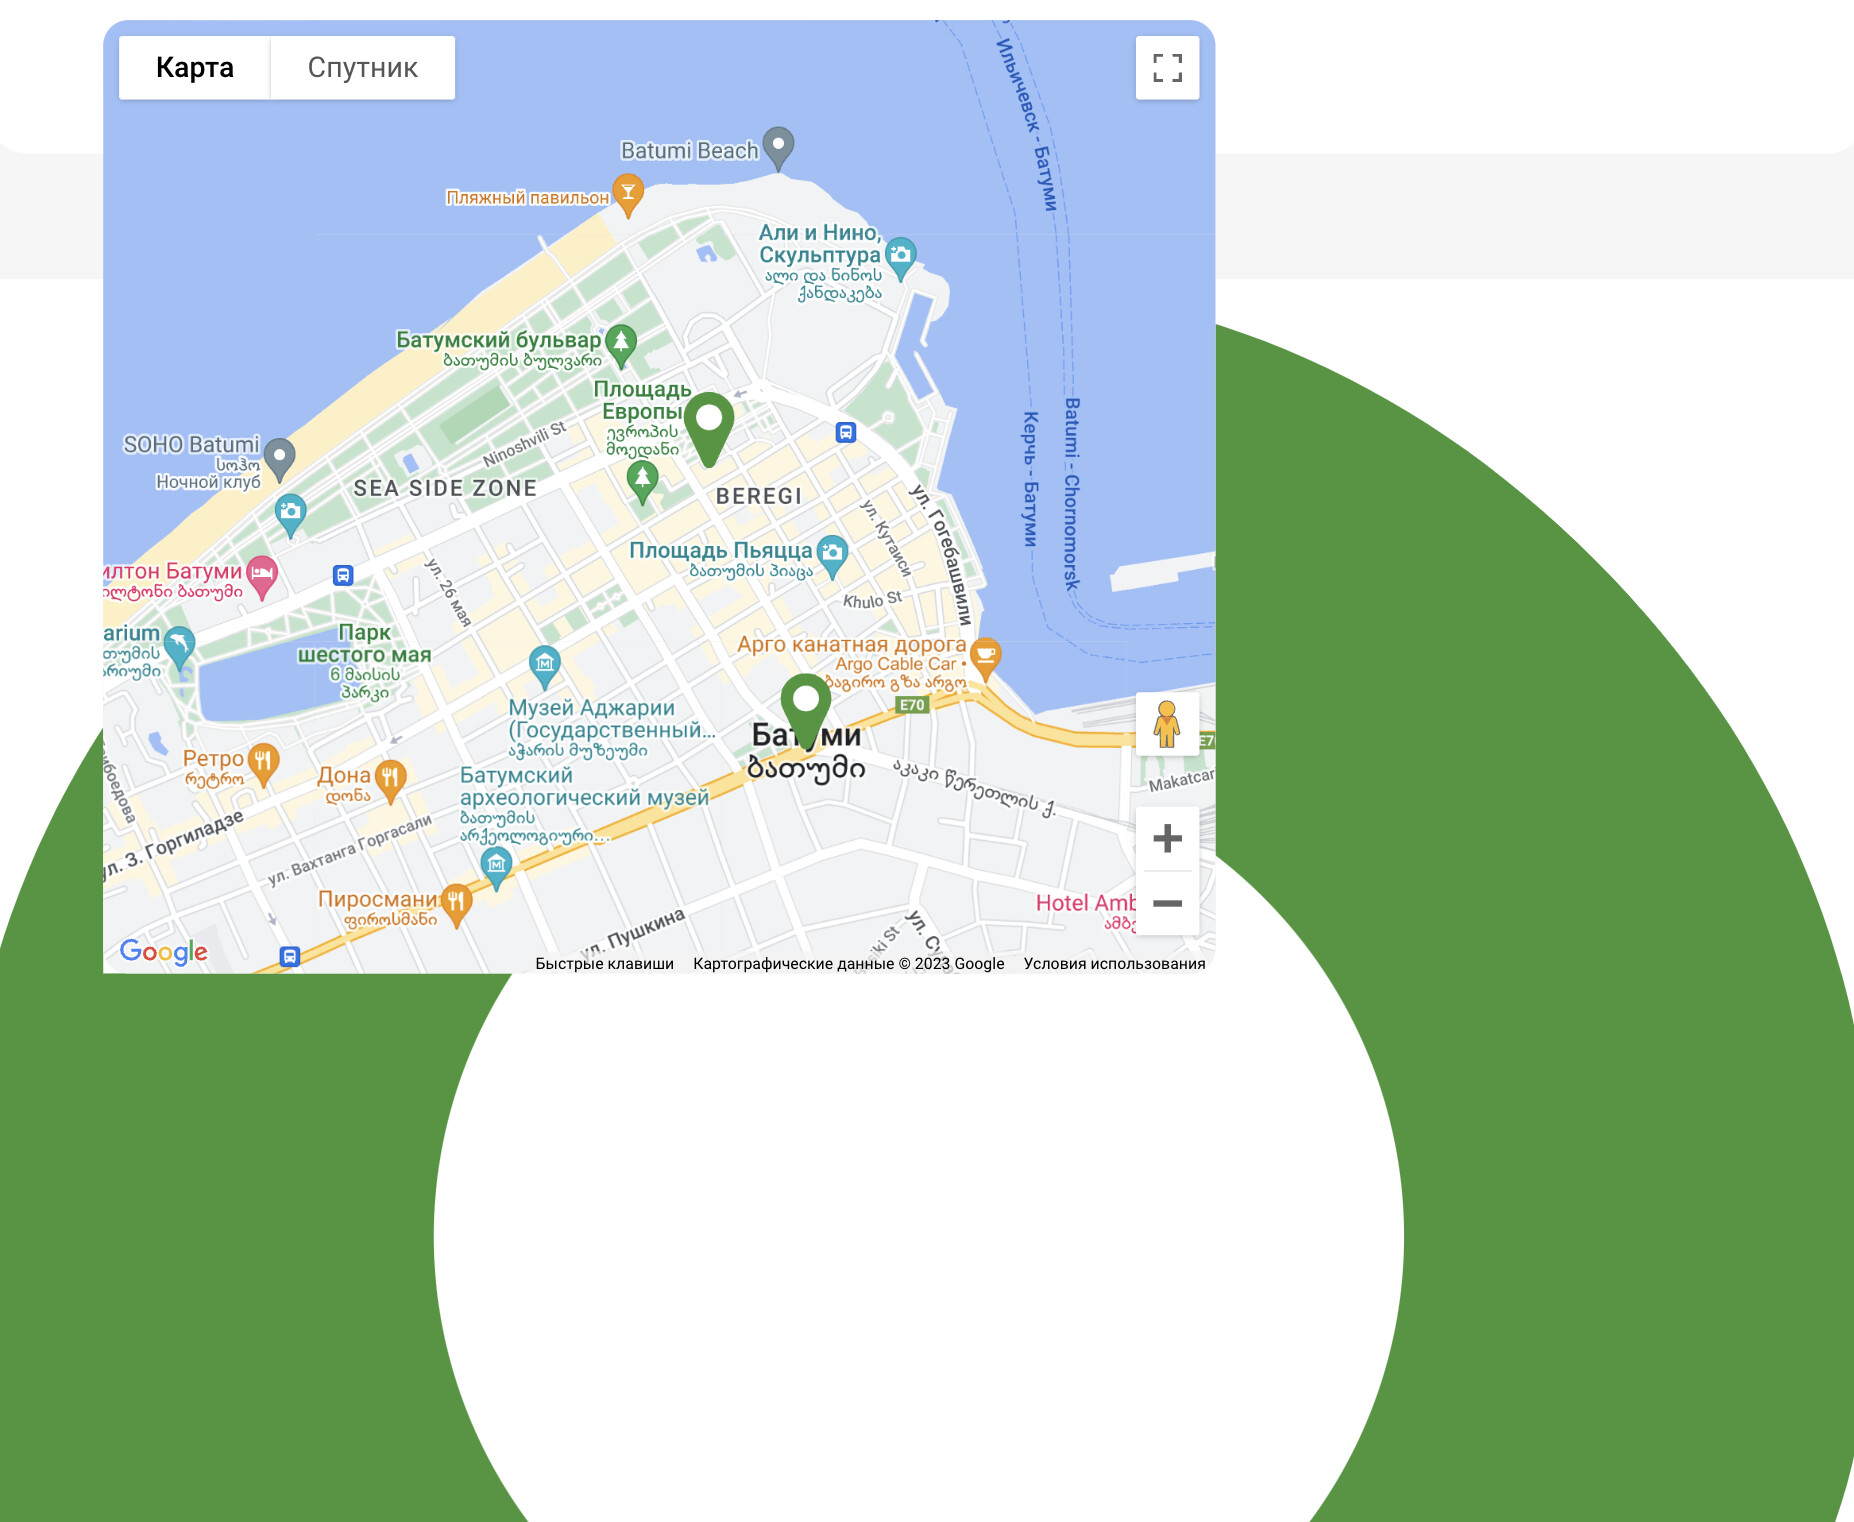This screenshot has width=1854, height=1522.
Task: Select the Батумский бульвар park pin
Action: [x=621, y=345]
